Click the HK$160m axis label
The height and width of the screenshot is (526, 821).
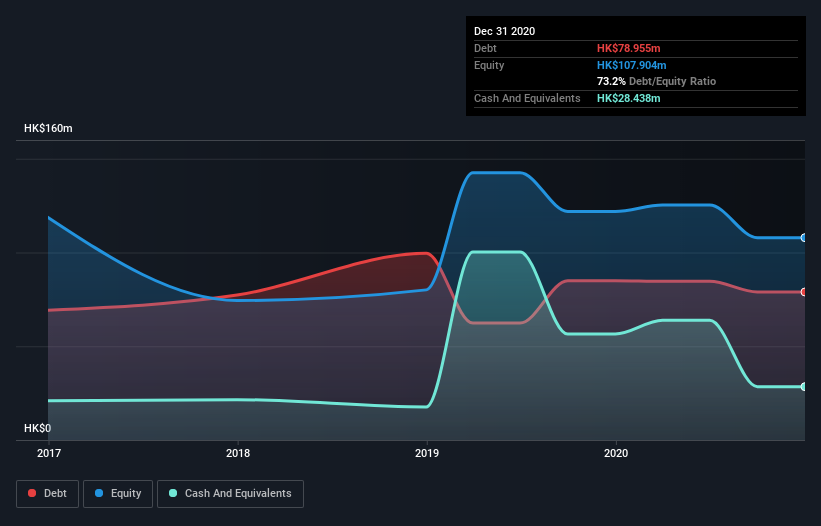point(48,128)
